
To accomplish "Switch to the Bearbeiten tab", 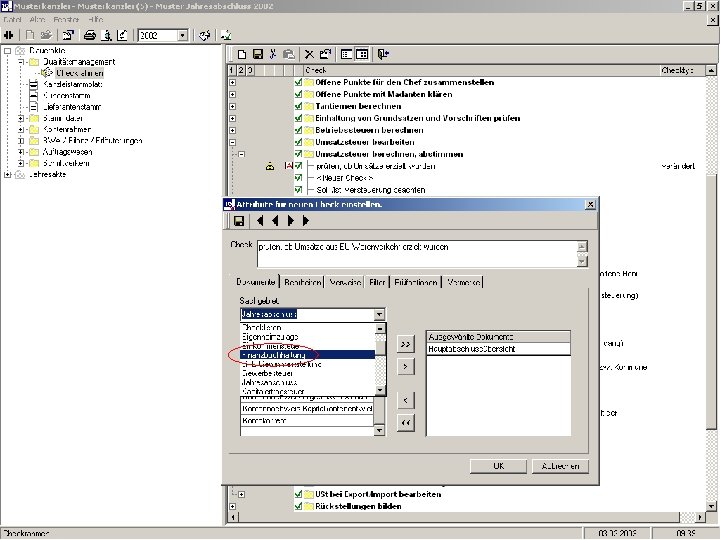I will 302,282.
